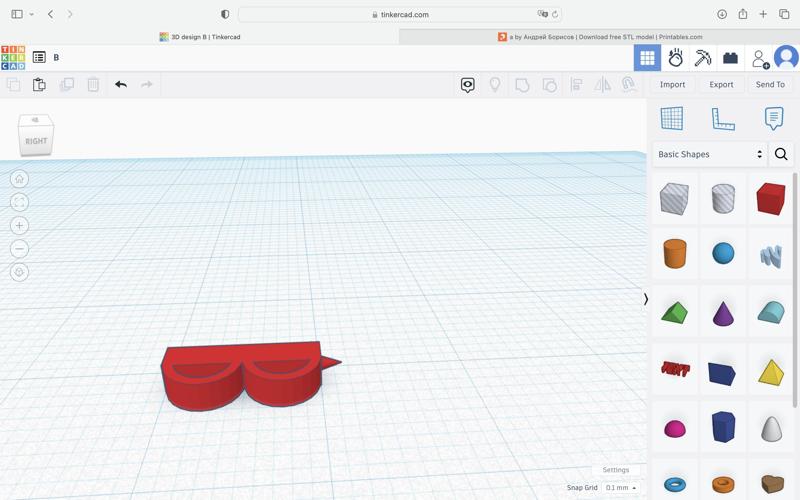Toggle perspective/orthographic view button

19,272
